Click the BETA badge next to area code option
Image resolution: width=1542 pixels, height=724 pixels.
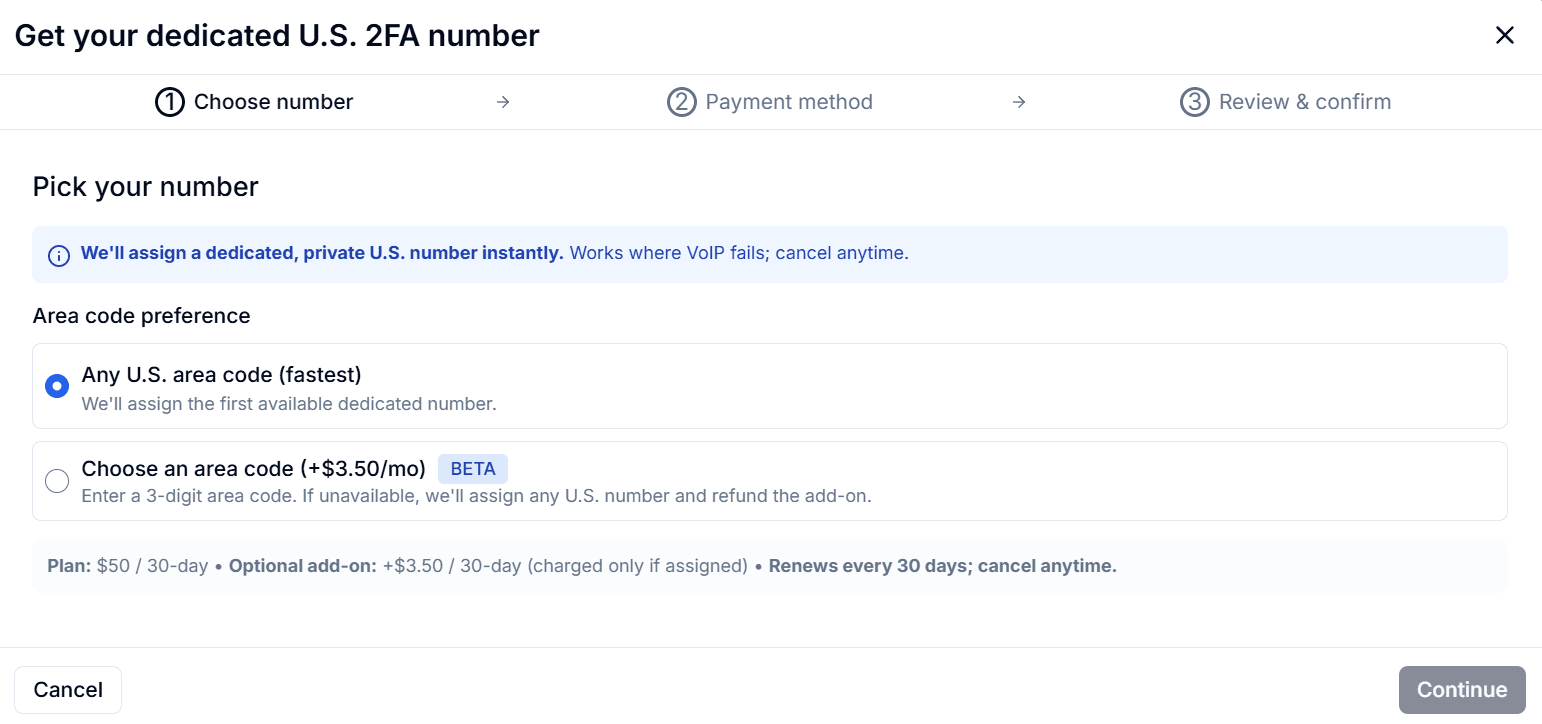[x=473, y=468]
